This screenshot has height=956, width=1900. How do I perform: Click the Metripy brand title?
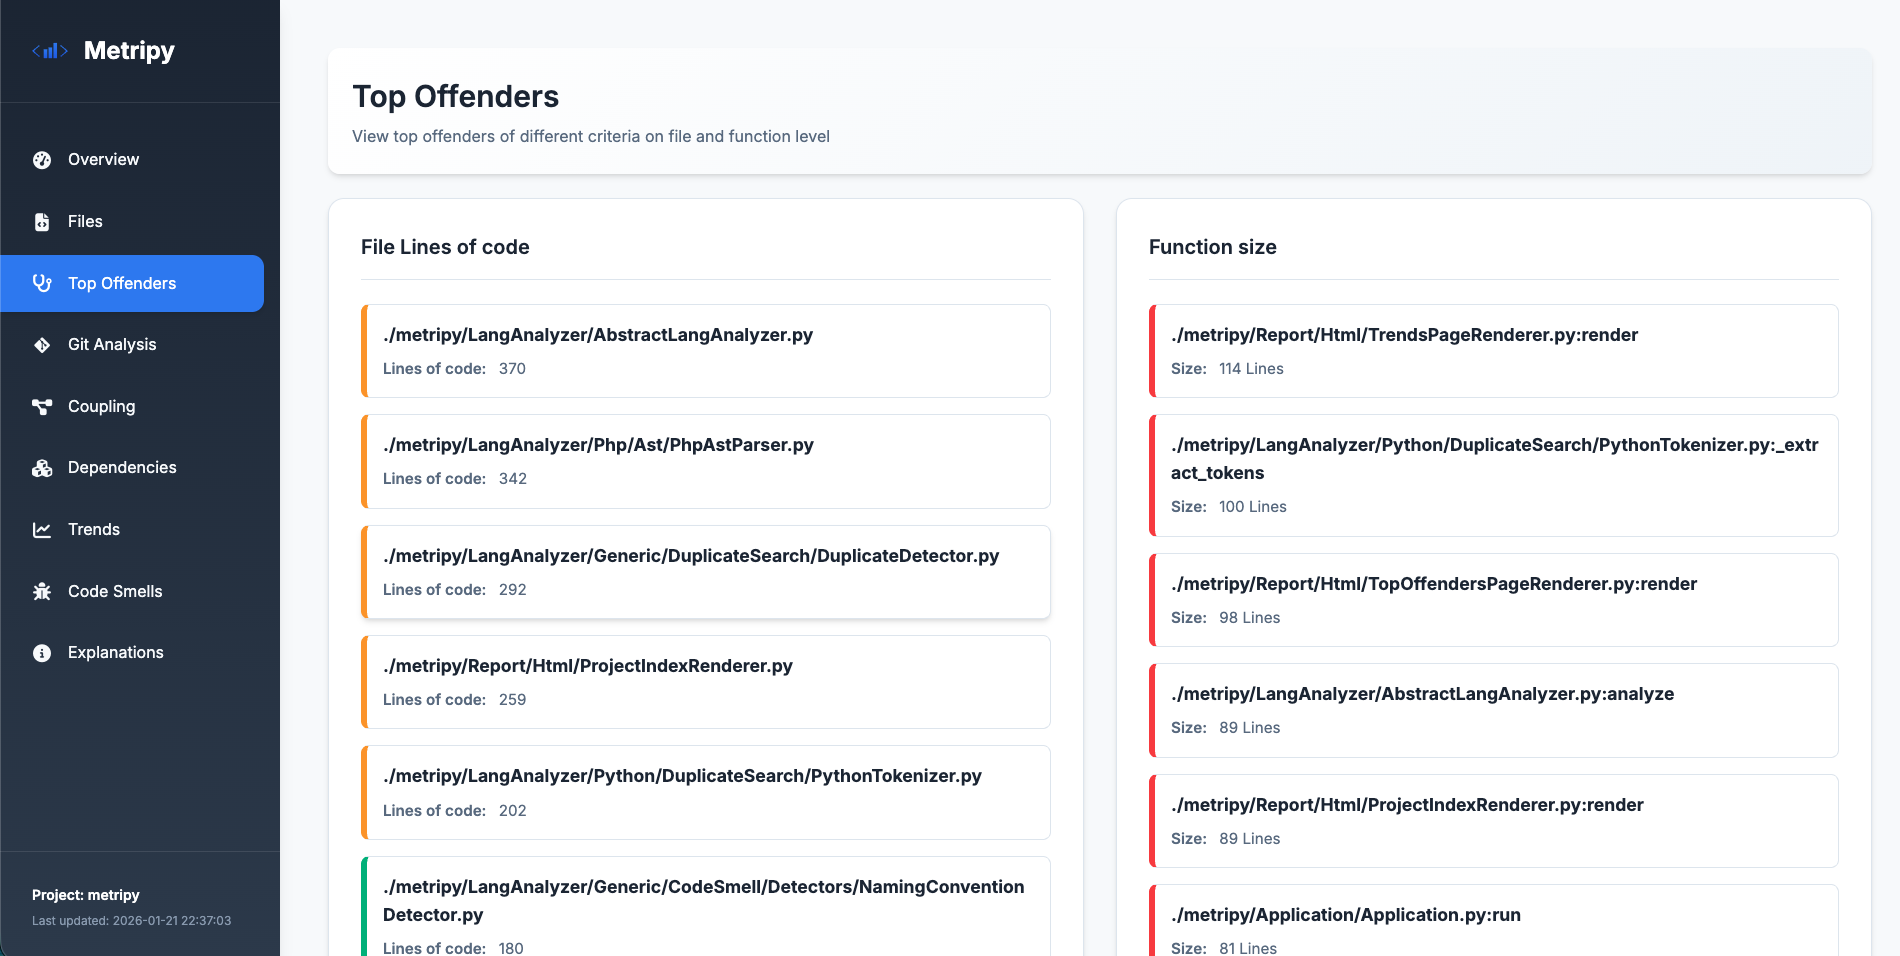(129, 51)
